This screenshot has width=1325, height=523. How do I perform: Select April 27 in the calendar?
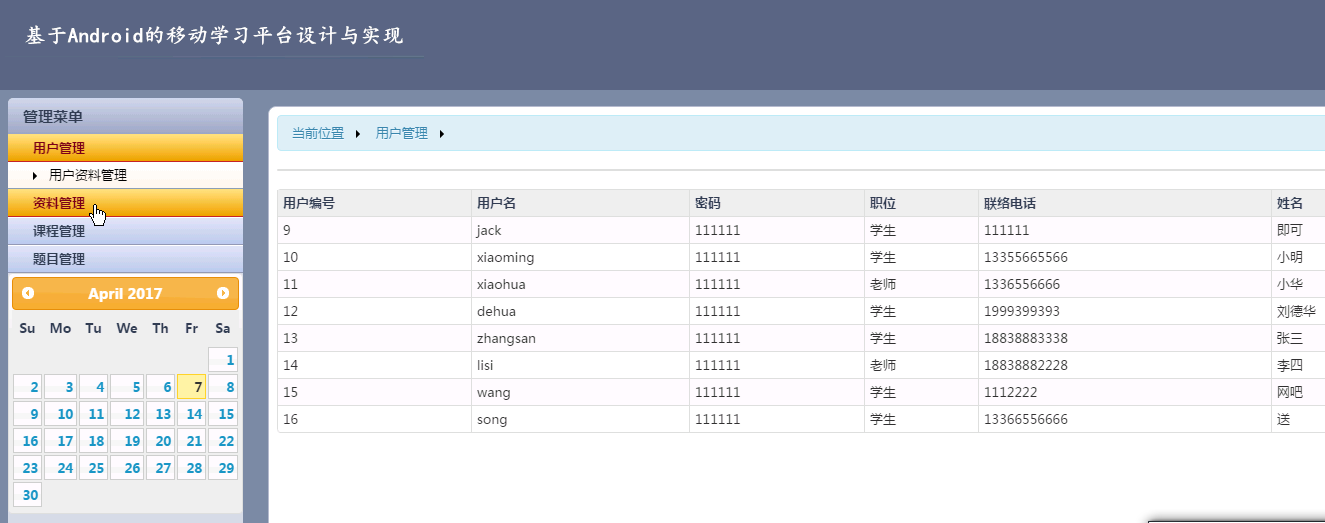tap(160, 468)
